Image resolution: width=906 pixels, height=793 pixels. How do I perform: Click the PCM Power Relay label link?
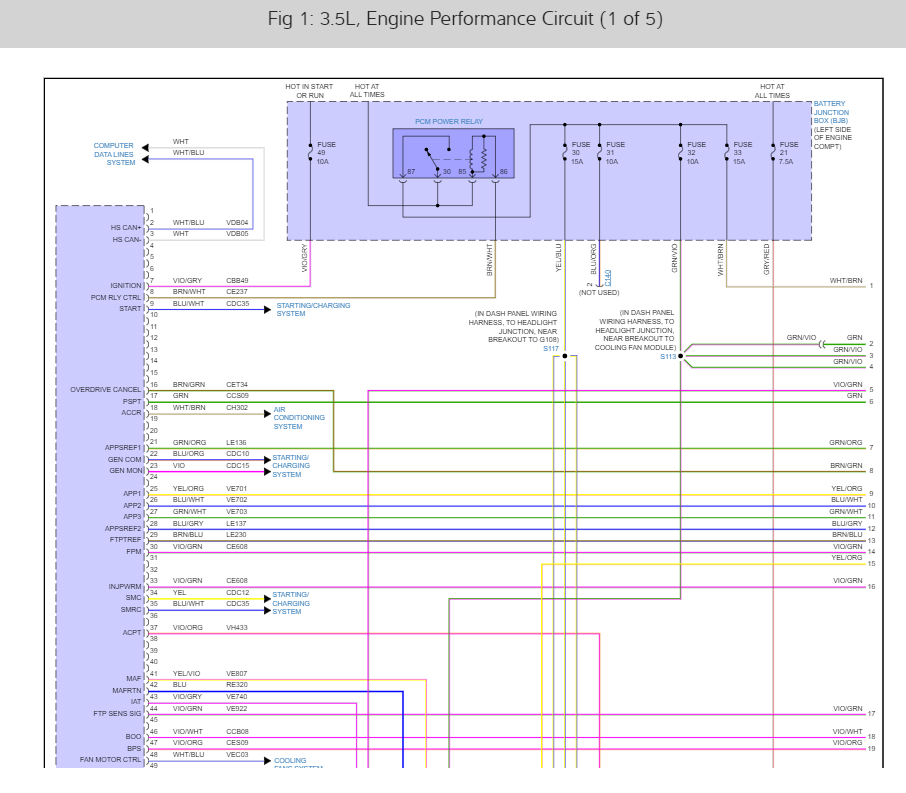coord(449,121)
